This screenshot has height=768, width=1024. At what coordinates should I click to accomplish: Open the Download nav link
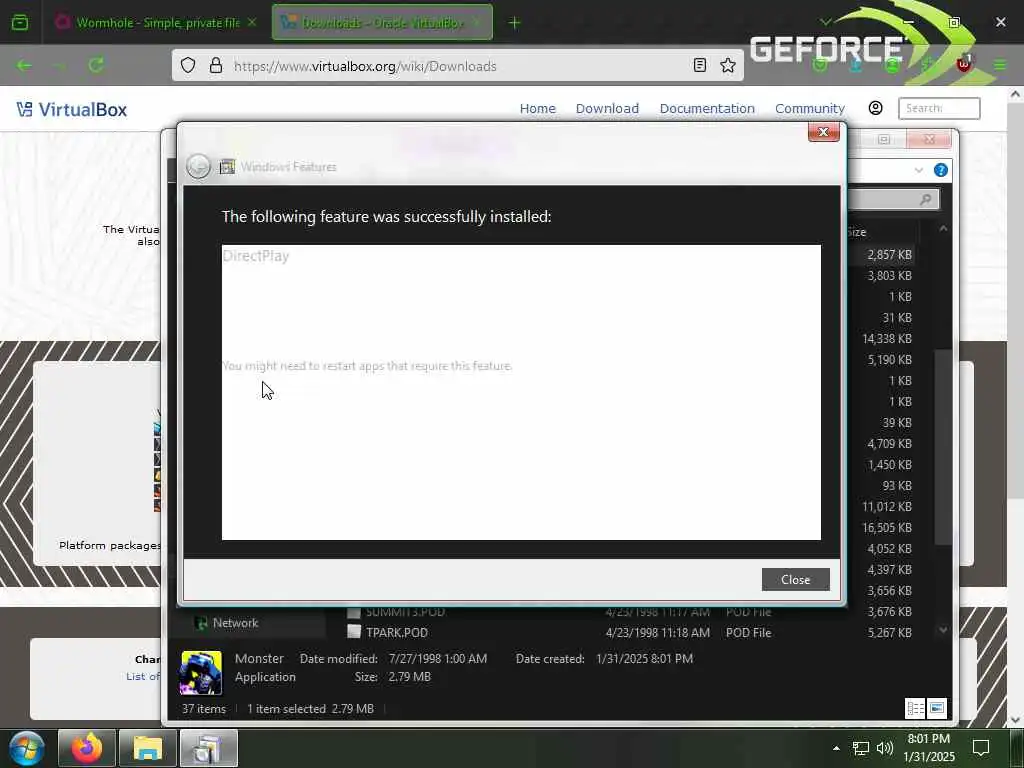click(607, 108)
